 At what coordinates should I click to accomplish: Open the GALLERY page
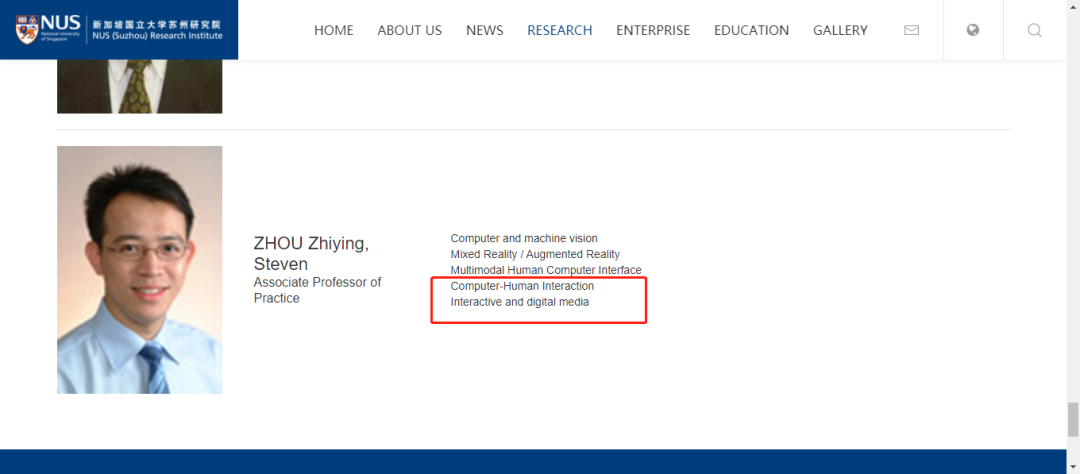click(x=840, y=30)
